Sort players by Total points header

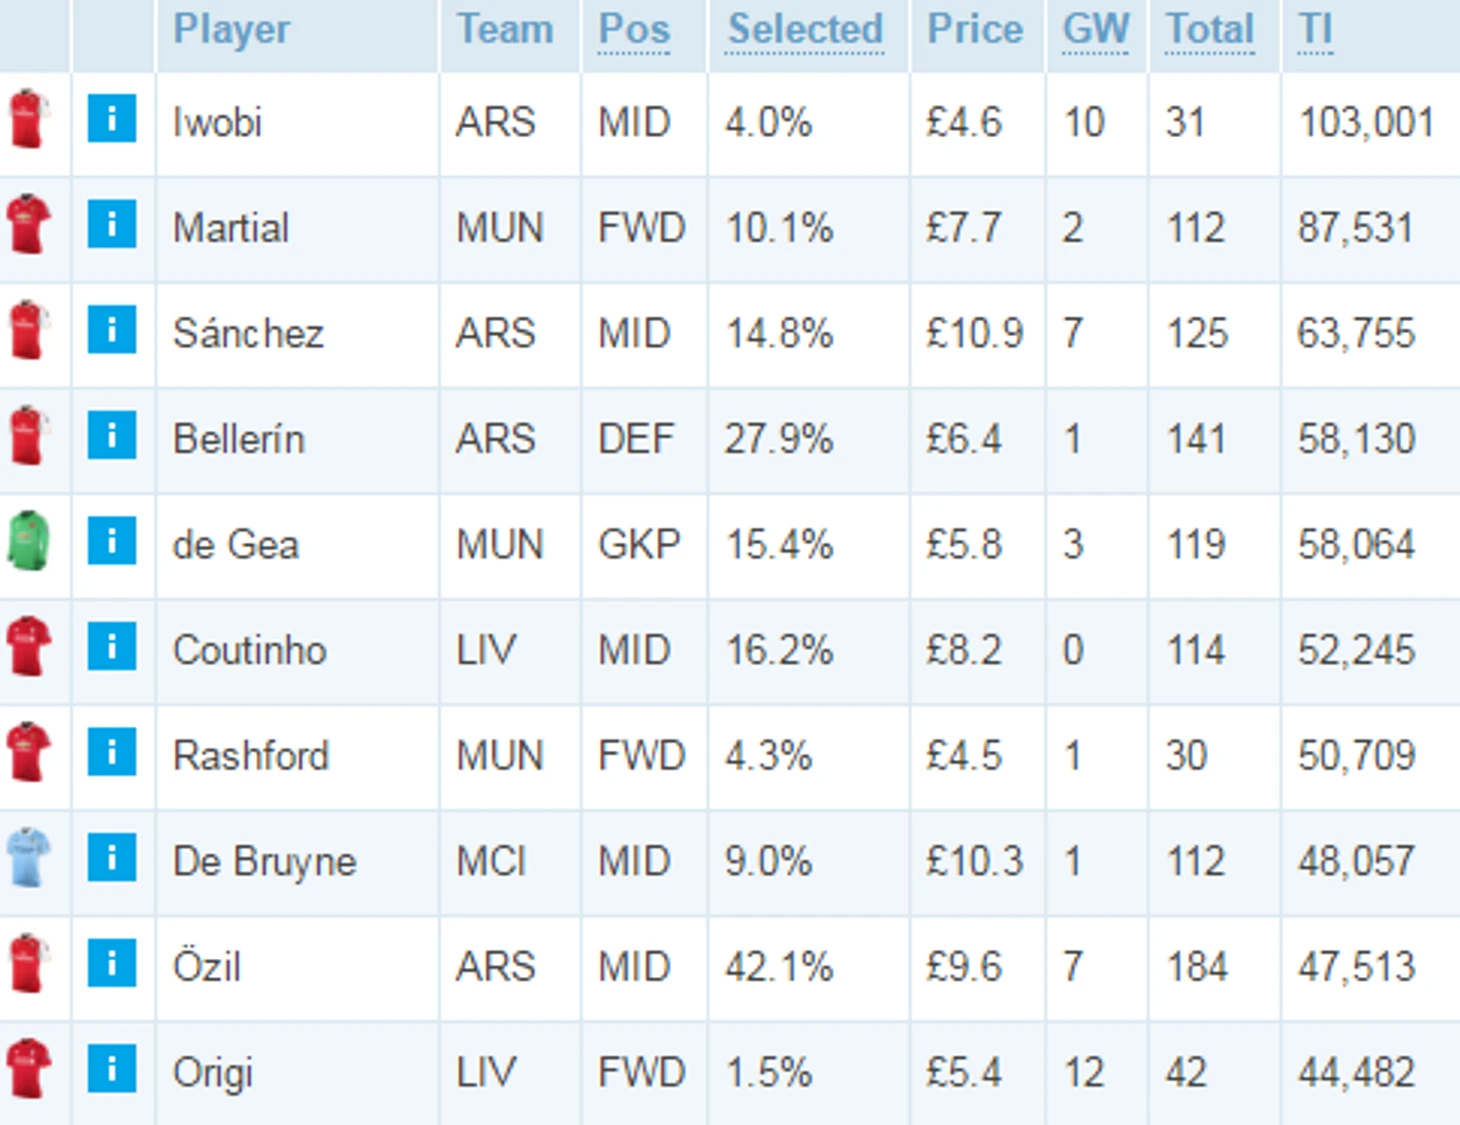pos(1210,29)
